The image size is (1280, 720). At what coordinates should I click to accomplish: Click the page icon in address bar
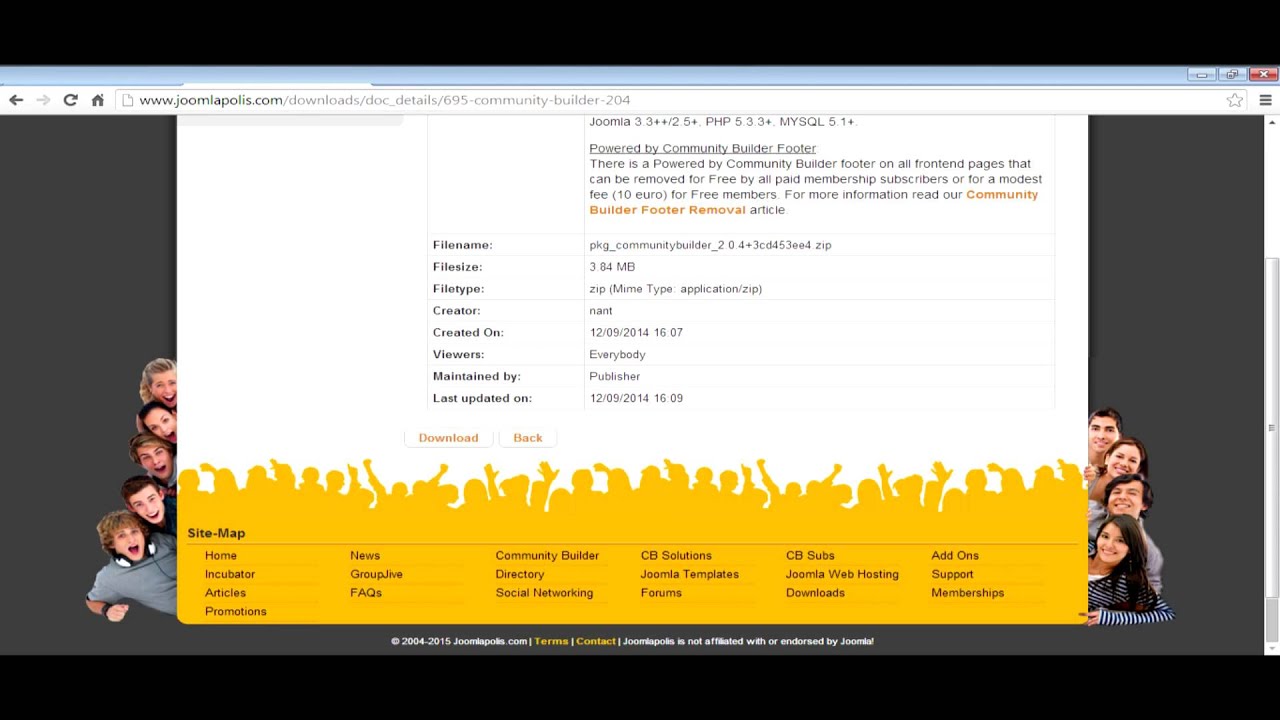tap(127, 100)
